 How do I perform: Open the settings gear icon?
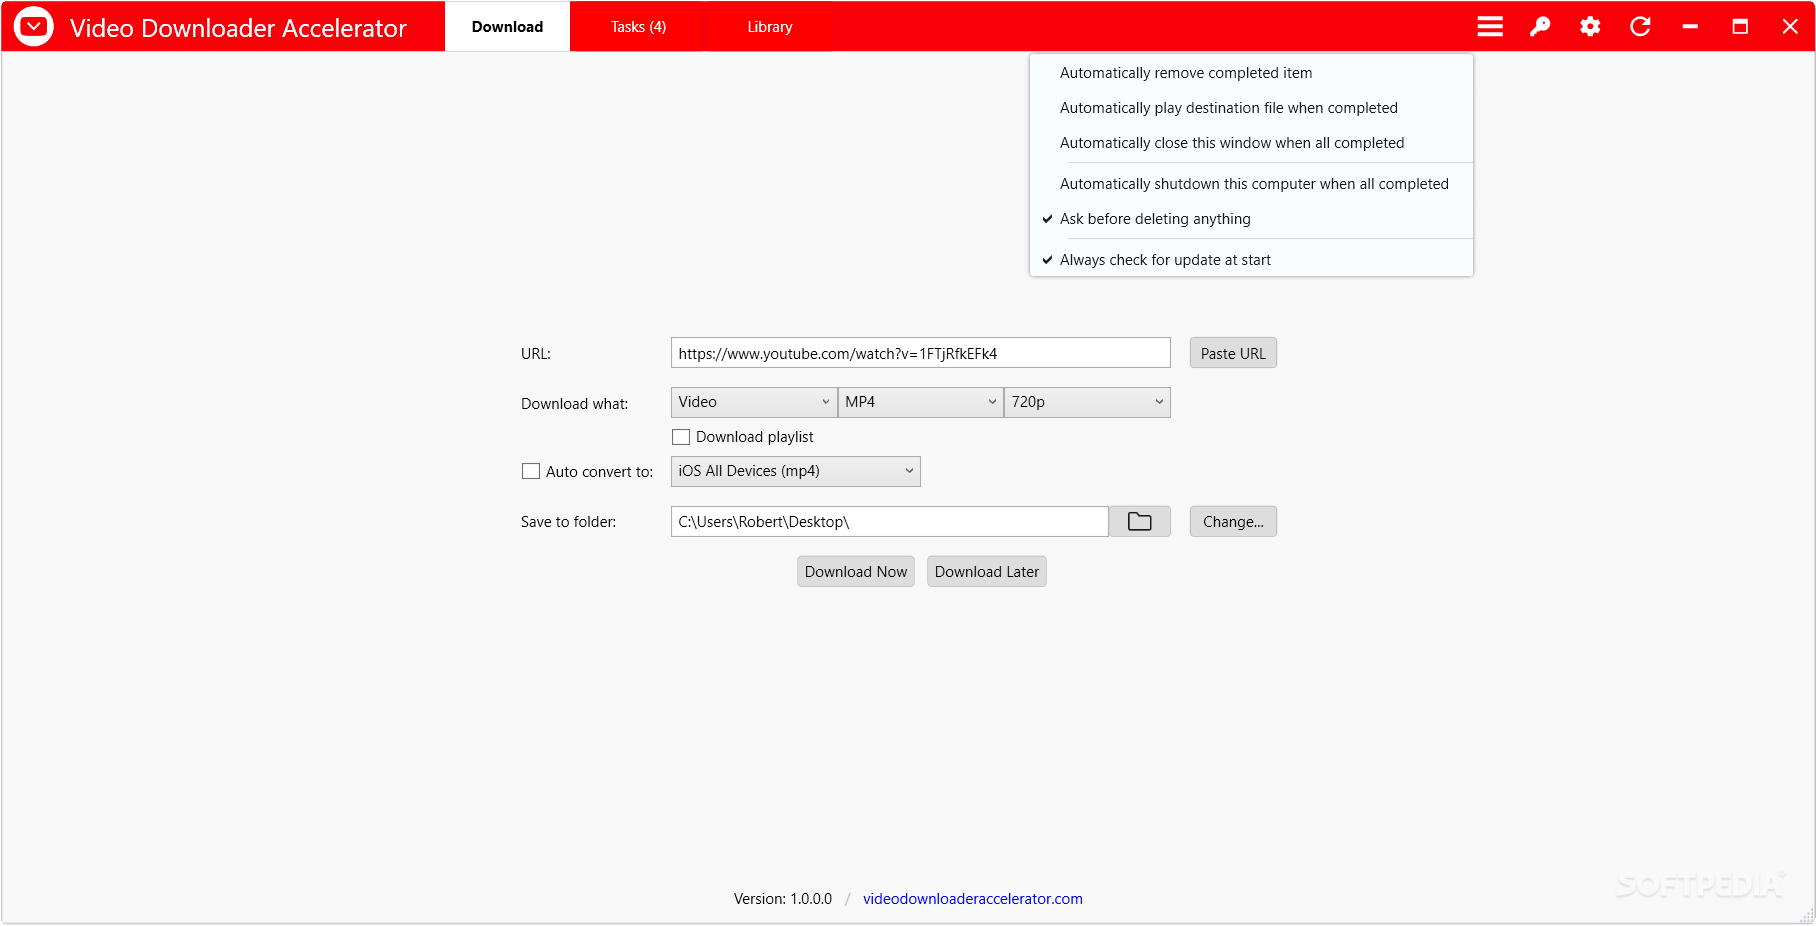pos(1590,27)
